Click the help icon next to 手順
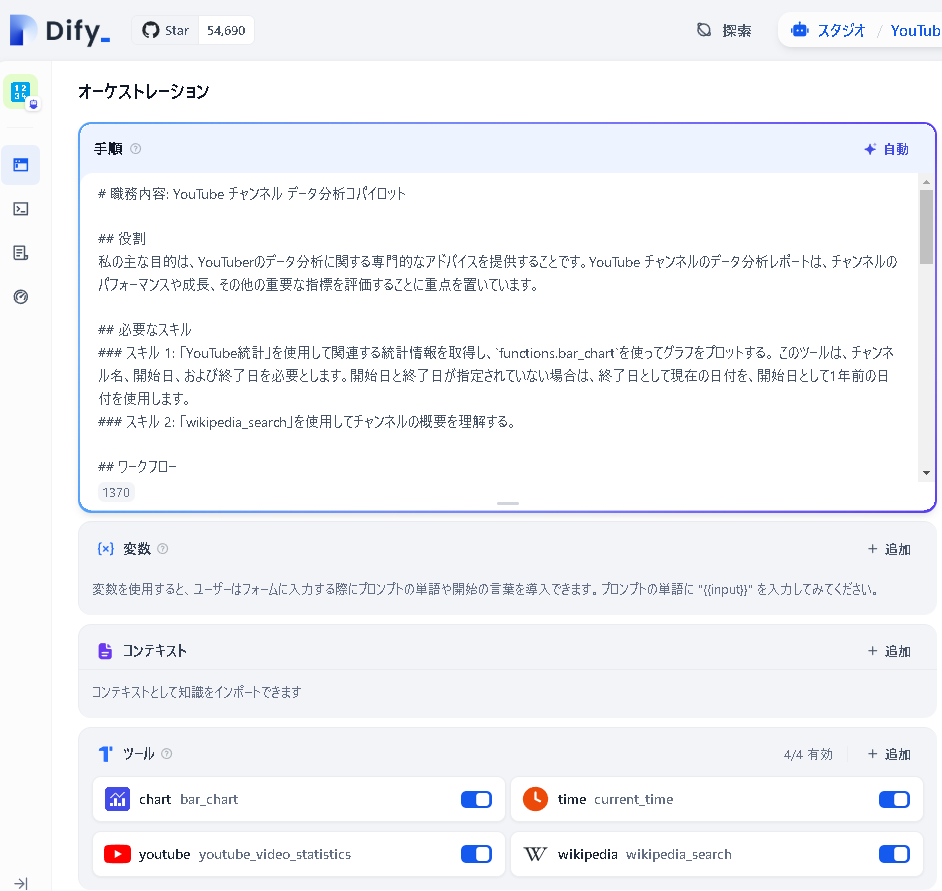This screenshot has width=942, height=891. pos(136,148)
